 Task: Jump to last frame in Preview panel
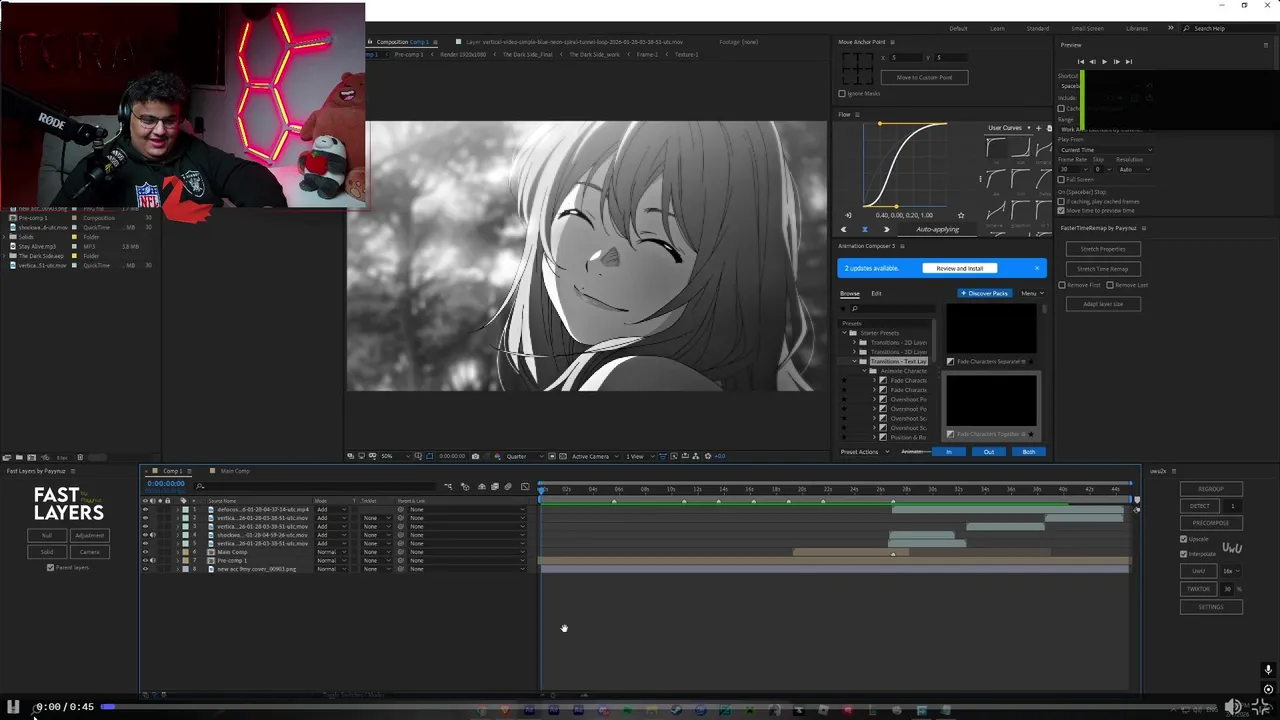pos(1129,62)
